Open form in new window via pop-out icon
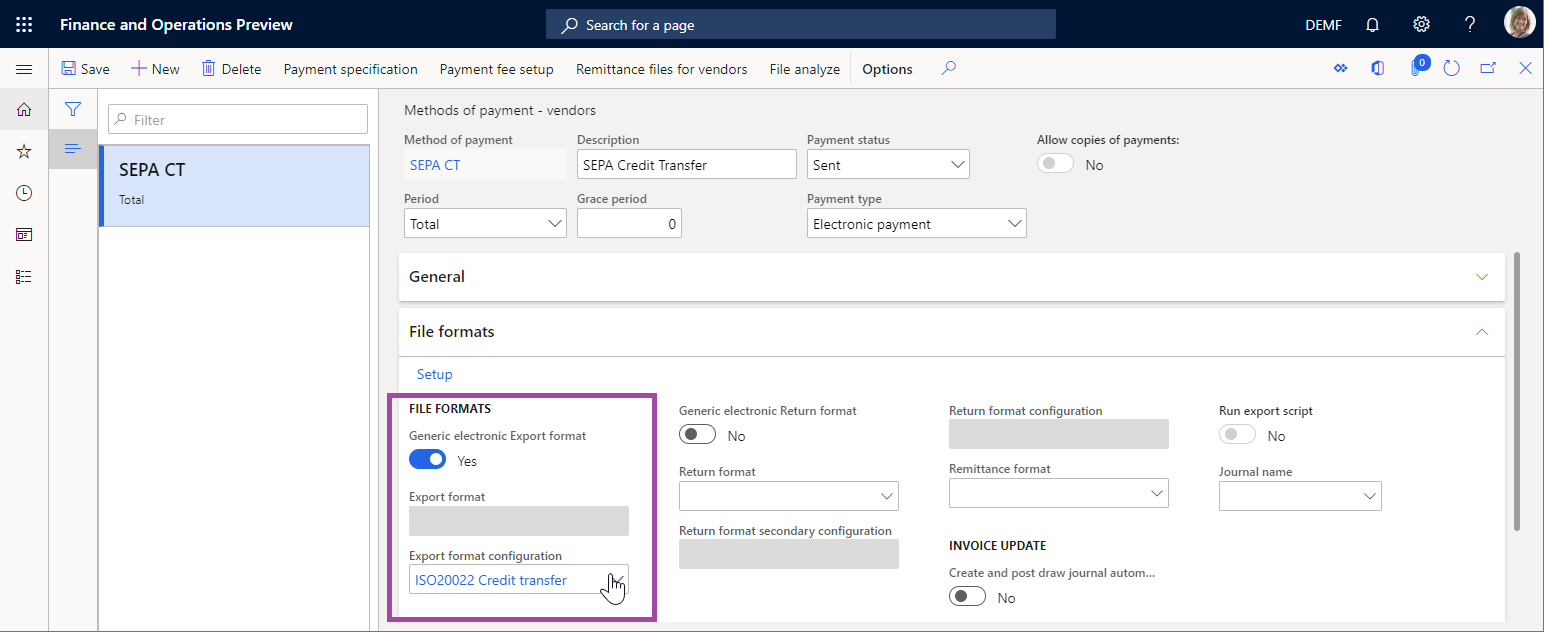Screen dimensions: 1544x632 click(1488, 68)
